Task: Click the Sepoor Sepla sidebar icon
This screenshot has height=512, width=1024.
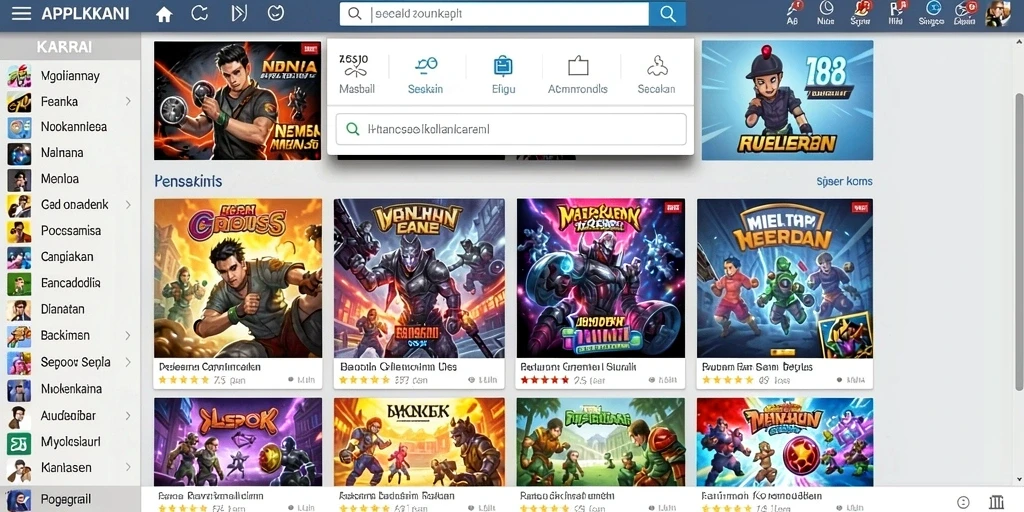Action: click(19, 362)
